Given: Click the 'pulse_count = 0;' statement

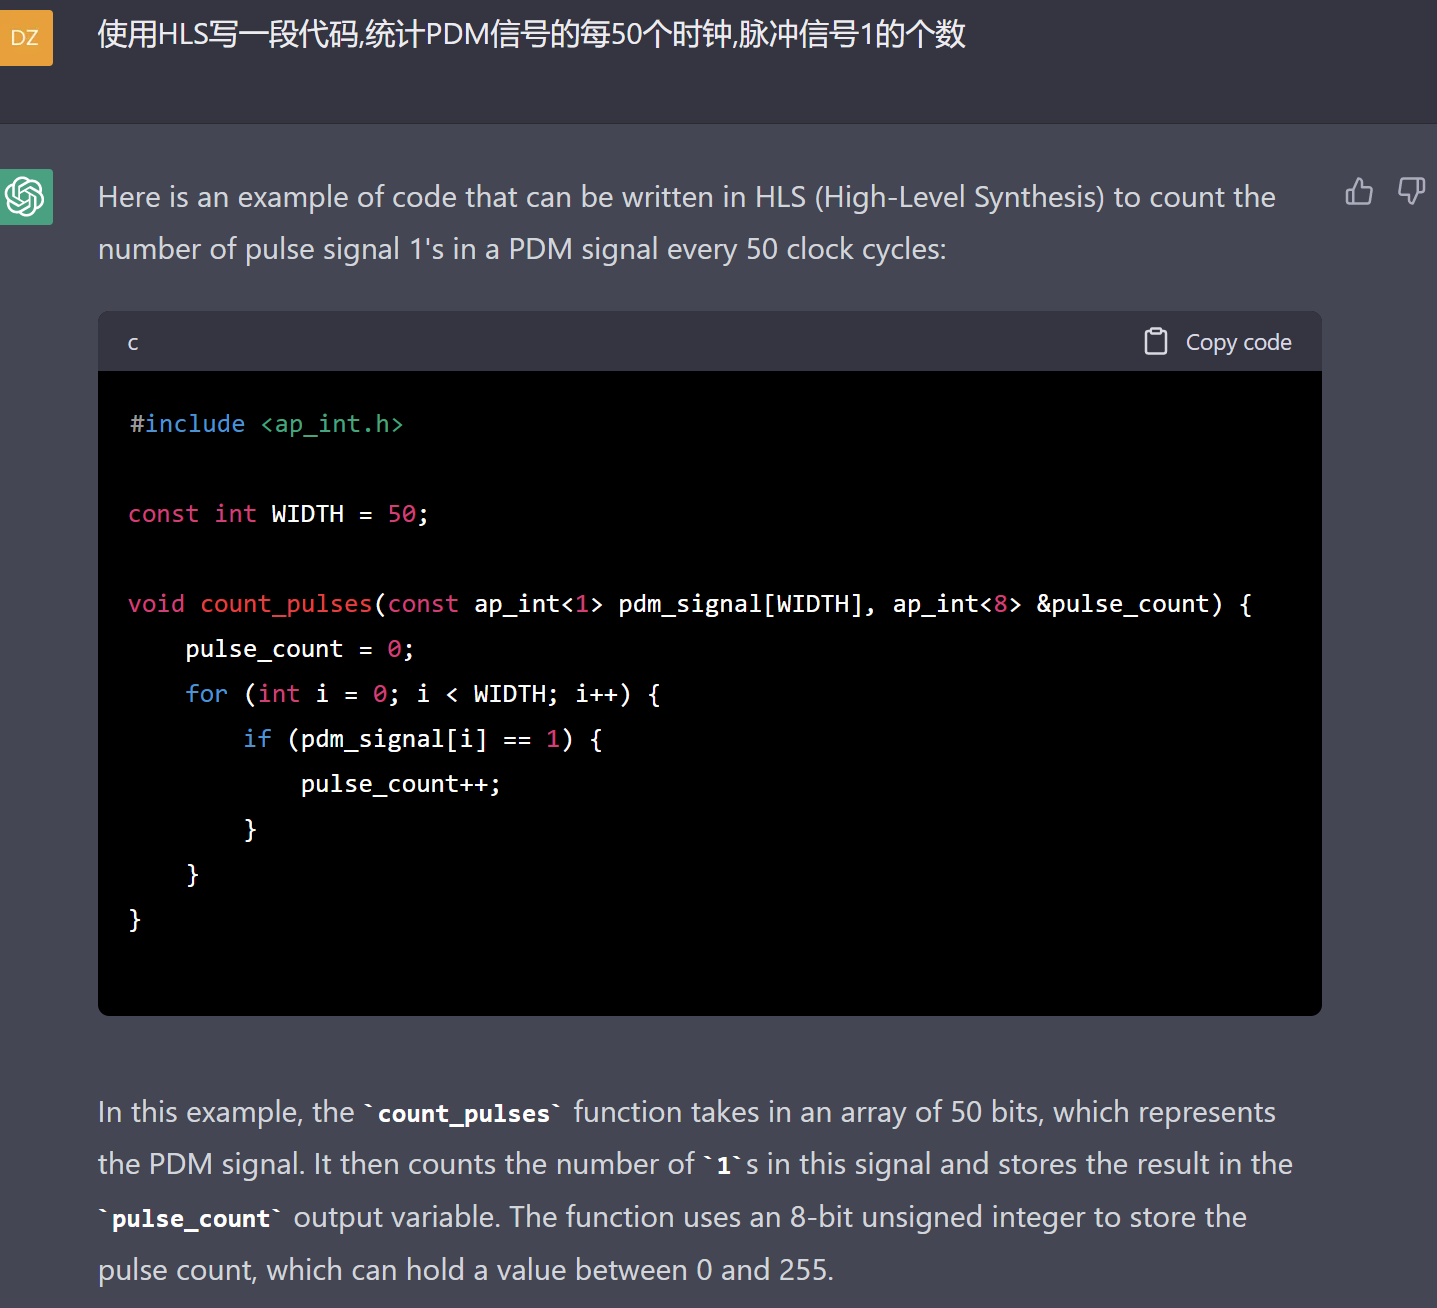Looking at the screenshot, I should coord(299,649).
